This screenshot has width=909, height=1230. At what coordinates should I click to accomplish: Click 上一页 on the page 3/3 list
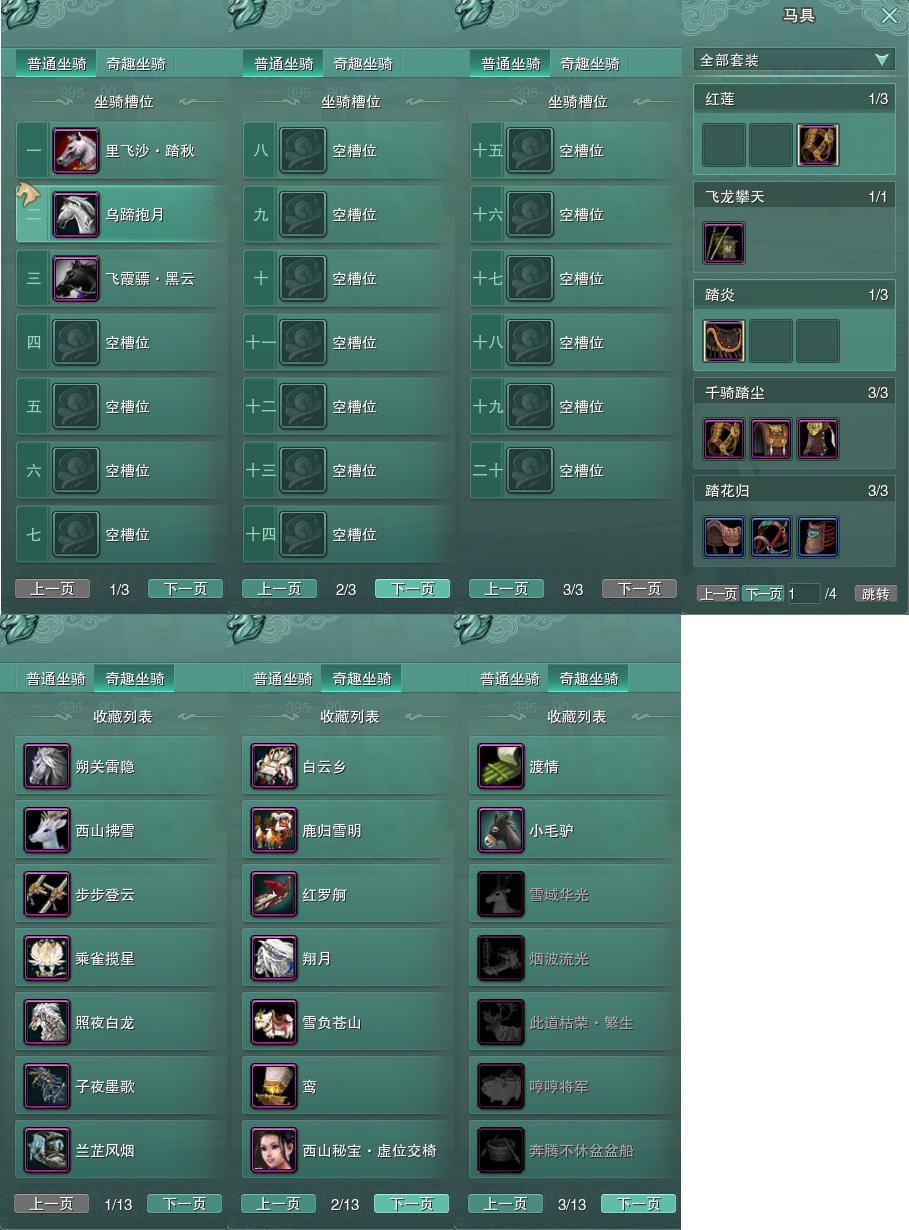coord(506,589)
